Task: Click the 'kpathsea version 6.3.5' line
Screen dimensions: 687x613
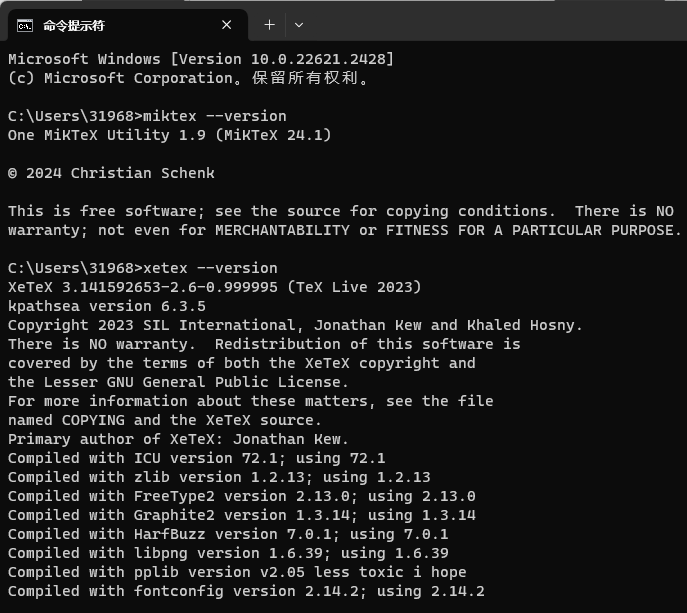Action: tap(106, 306)
